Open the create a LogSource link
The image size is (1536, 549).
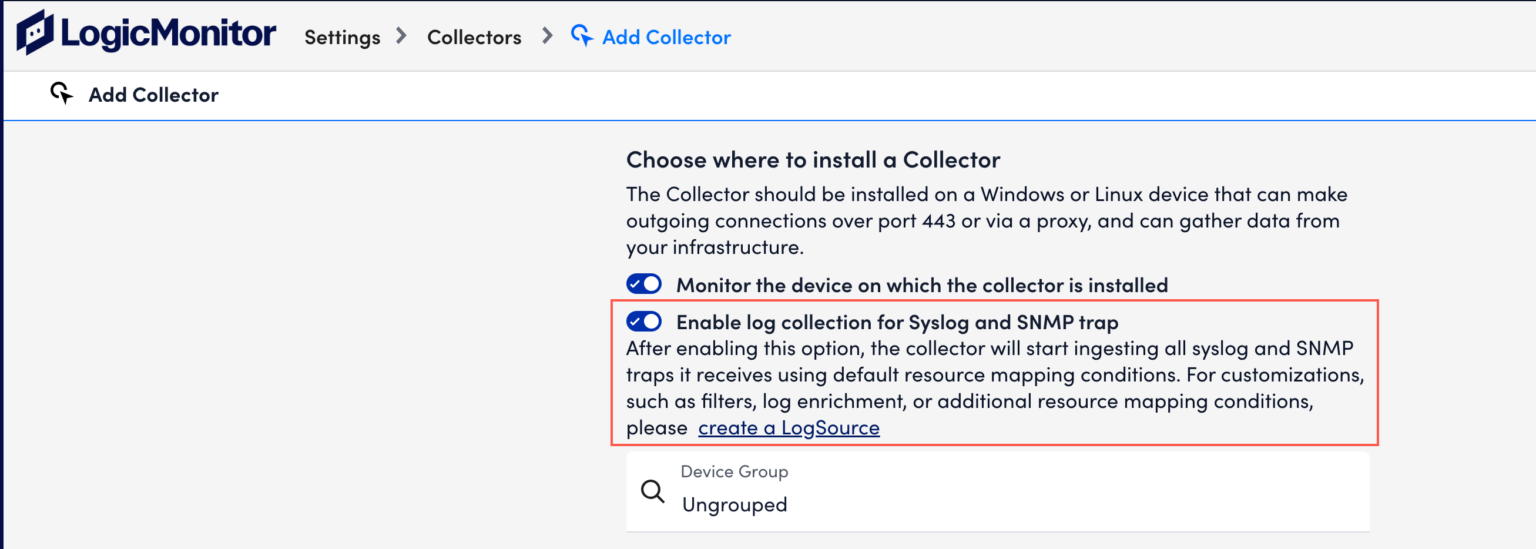[x=789, y=428]
